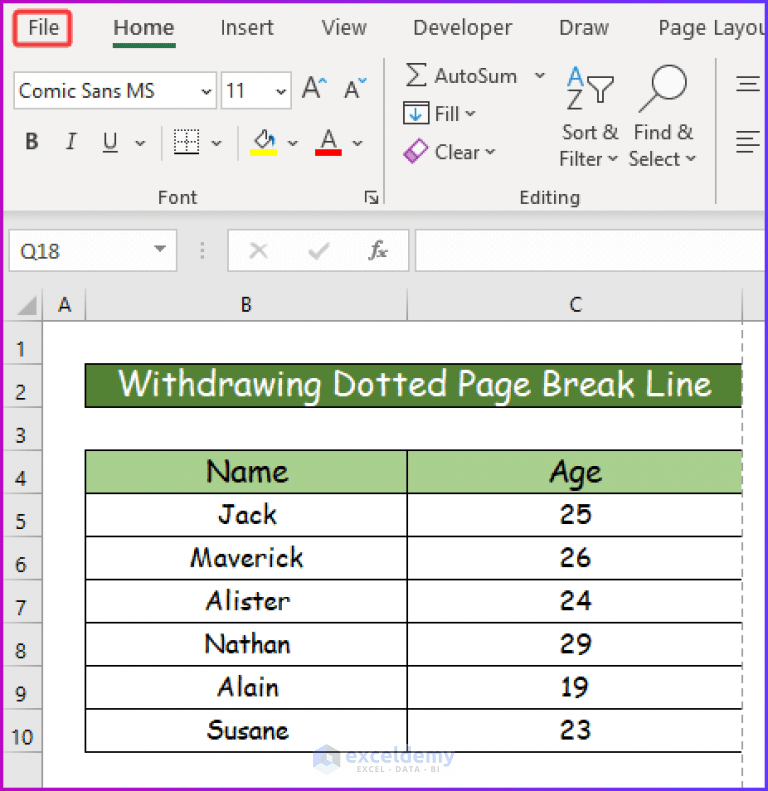Screen dimensions: 768x791
Task: Select the age cell '25'
Action: [575, 515]
